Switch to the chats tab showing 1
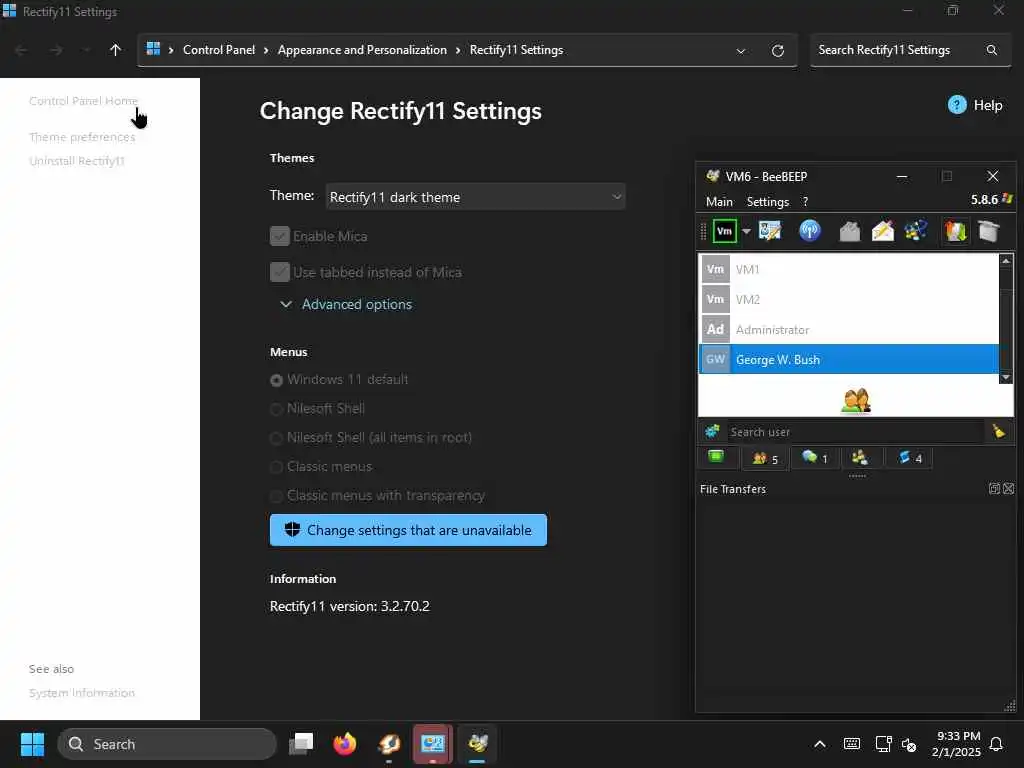Screen dimensions: 1024x768 pyautogui.click(x=814, y=458)
